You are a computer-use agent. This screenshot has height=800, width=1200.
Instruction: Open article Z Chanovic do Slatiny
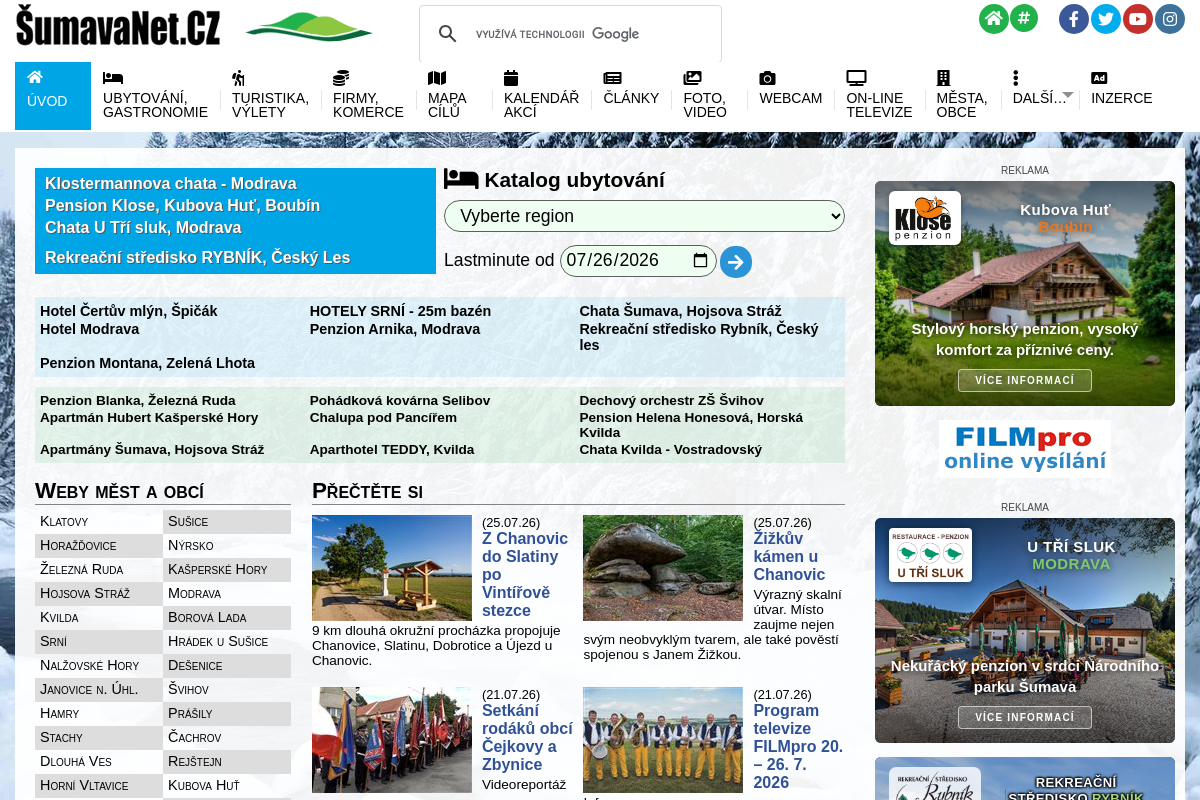pos(525,574)
